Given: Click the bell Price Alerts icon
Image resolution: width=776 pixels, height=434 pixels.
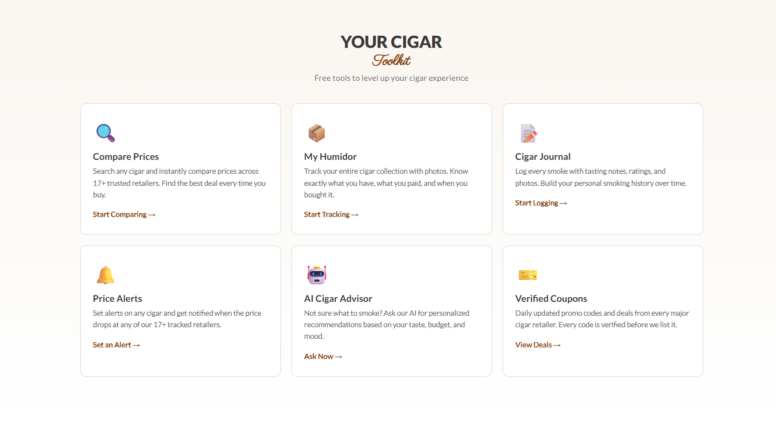Looking at the screenshot, I should pos(105,275).
